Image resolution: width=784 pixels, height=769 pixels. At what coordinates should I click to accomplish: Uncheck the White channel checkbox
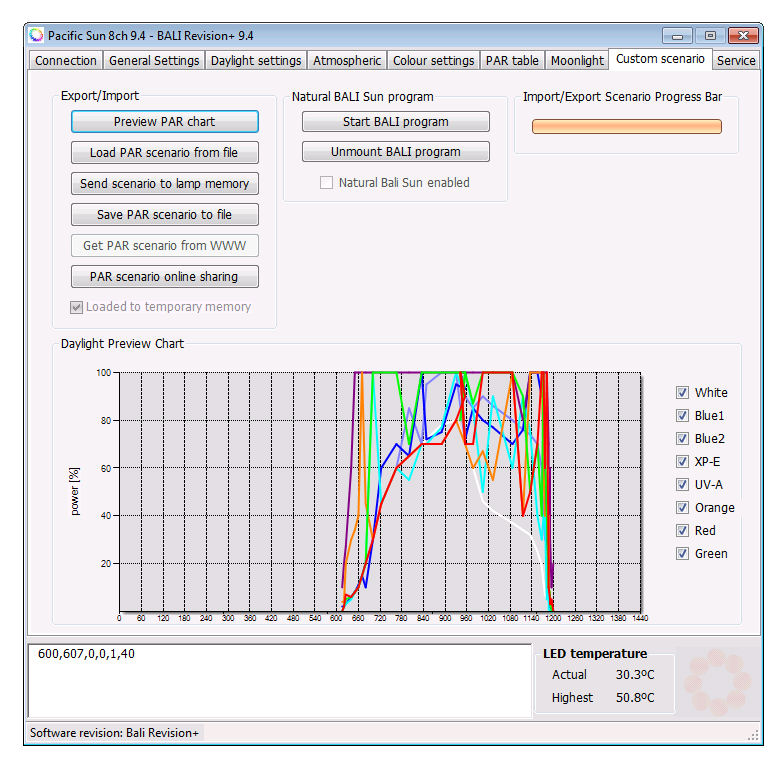[x=683, y=393]
